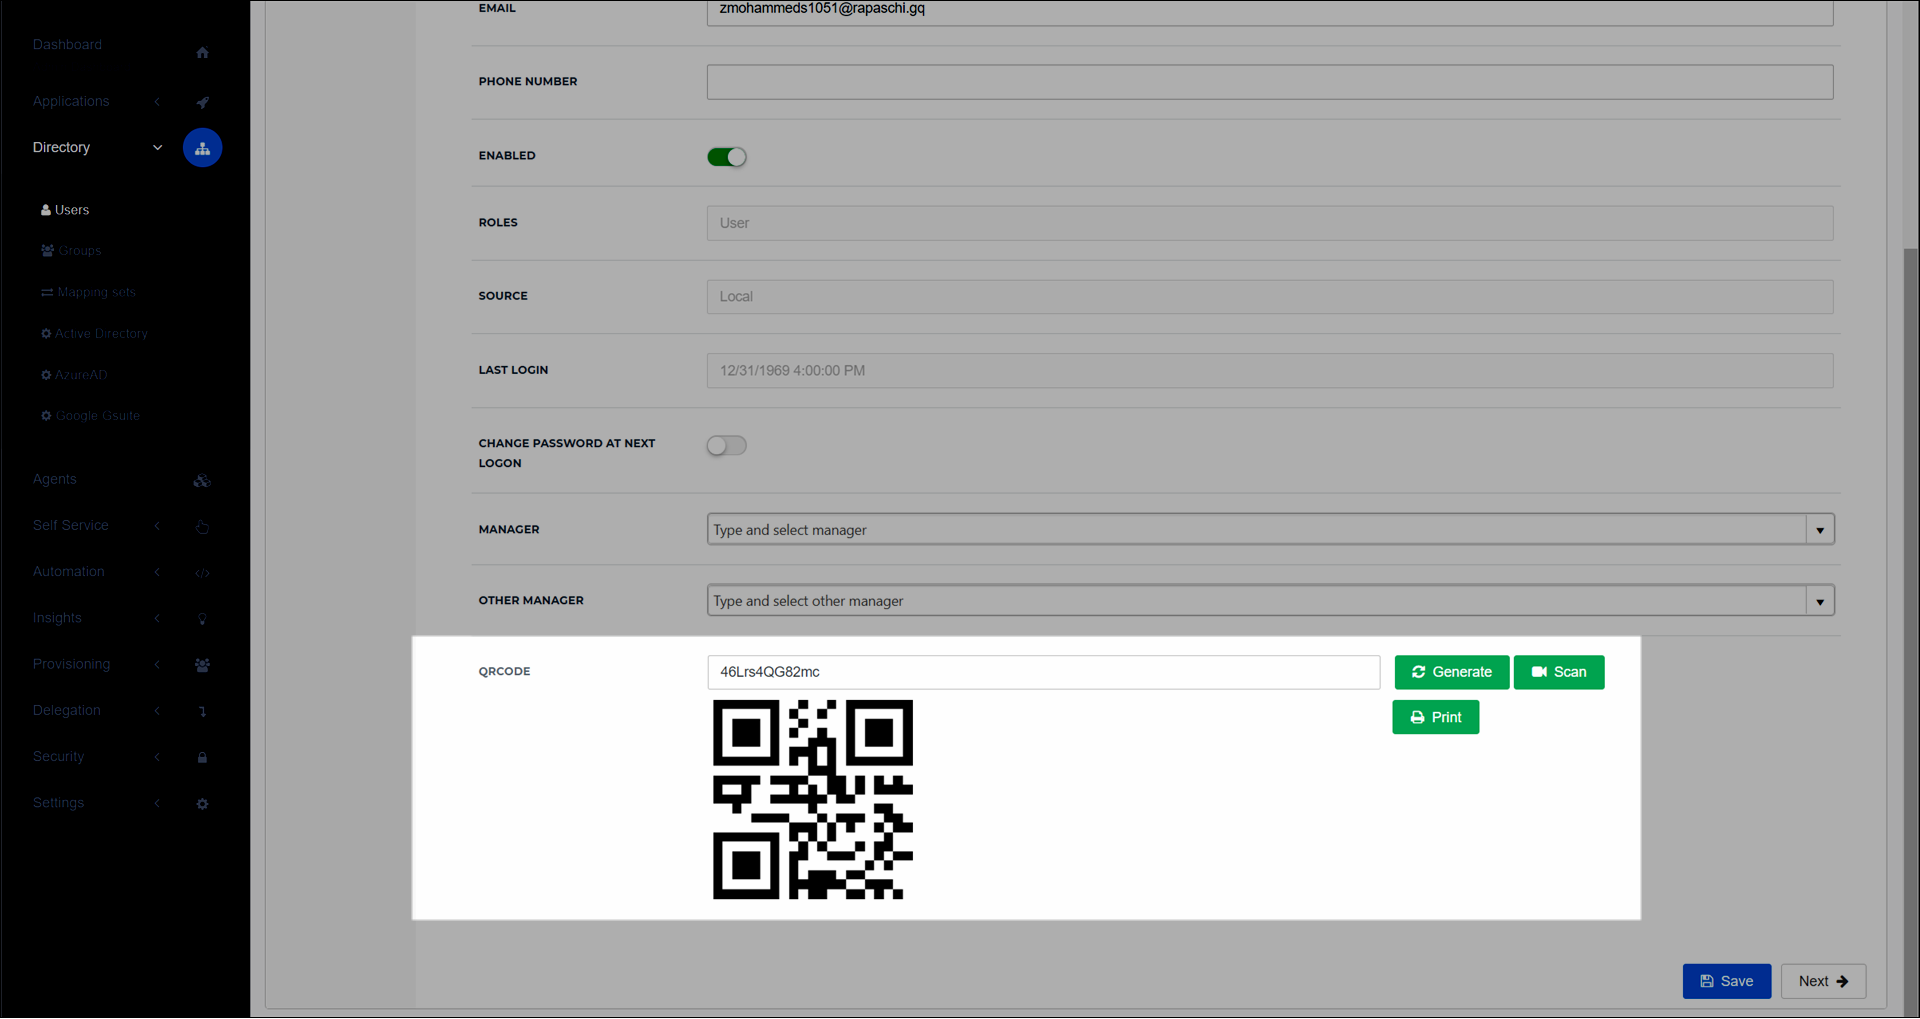Toggle the Enabled switch off
This screenshot has width=1920, height=1019.
click(x=727, y=157)
